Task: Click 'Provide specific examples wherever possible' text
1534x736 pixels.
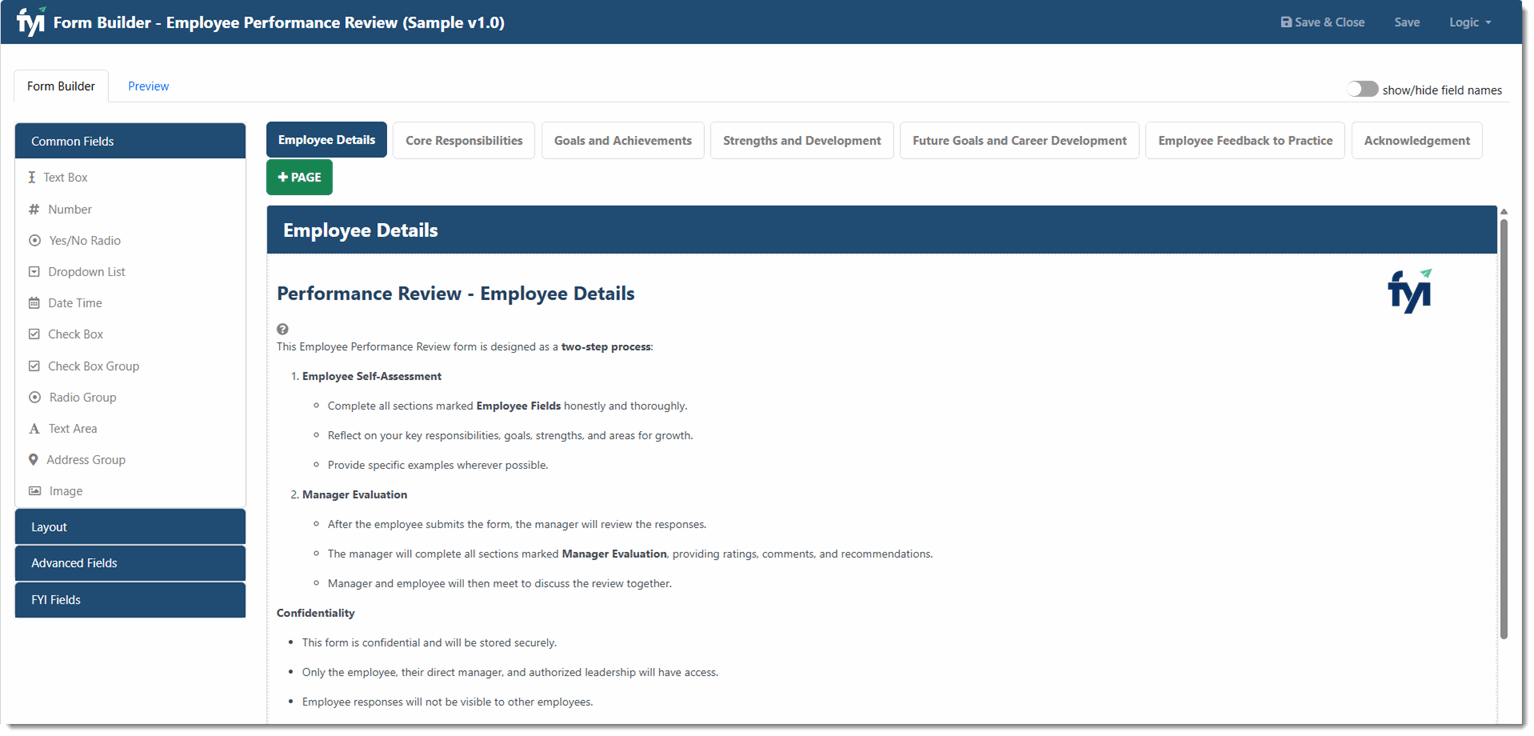Action: [x=438, y=465]
